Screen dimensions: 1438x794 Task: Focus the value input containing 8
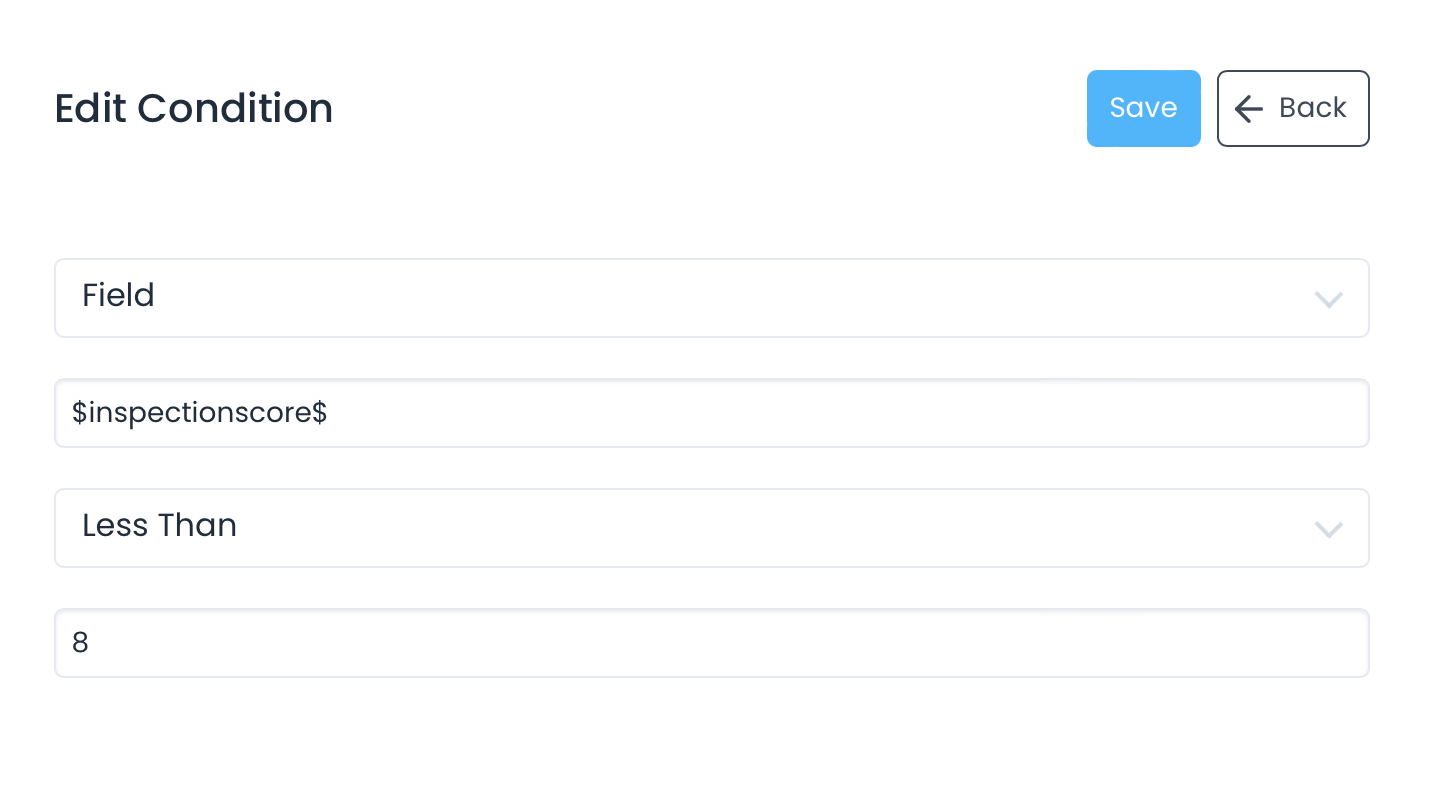point(710,643)
